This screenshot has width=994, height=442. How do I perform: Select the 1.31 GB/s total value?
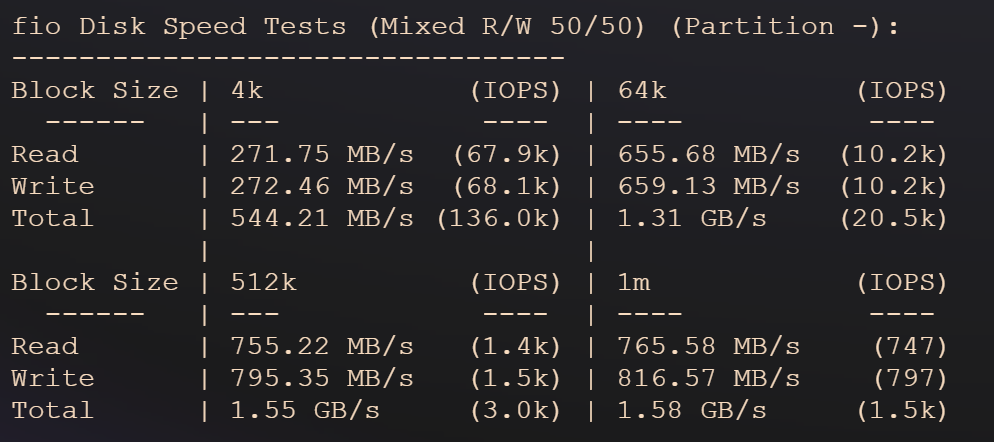[692, 218]
